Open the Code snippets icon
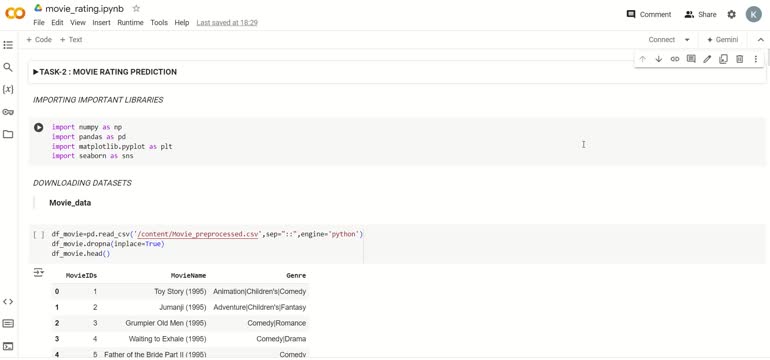The image size is (770, 360). pyautogui.click(x=8, y=302)
